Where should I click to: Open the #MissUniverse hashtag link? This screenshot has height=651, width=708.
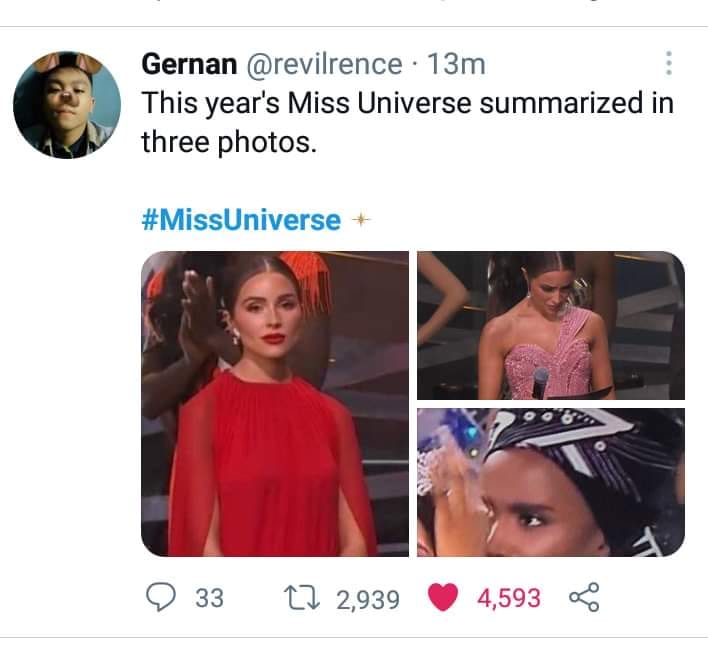(x=241, y=220)
